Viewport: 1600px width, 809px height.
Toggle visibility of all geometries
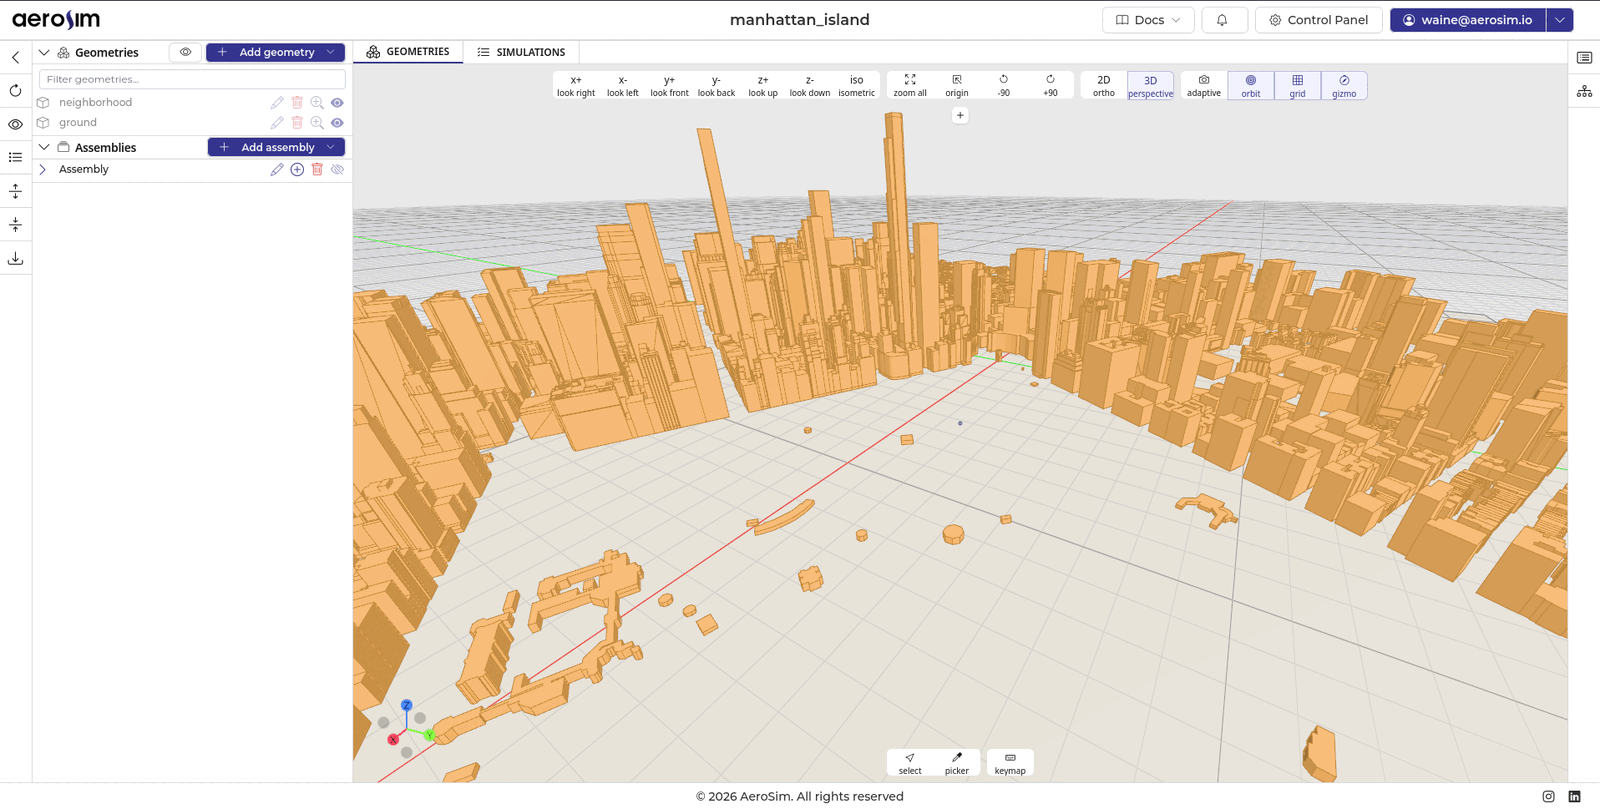pos(185,52)
